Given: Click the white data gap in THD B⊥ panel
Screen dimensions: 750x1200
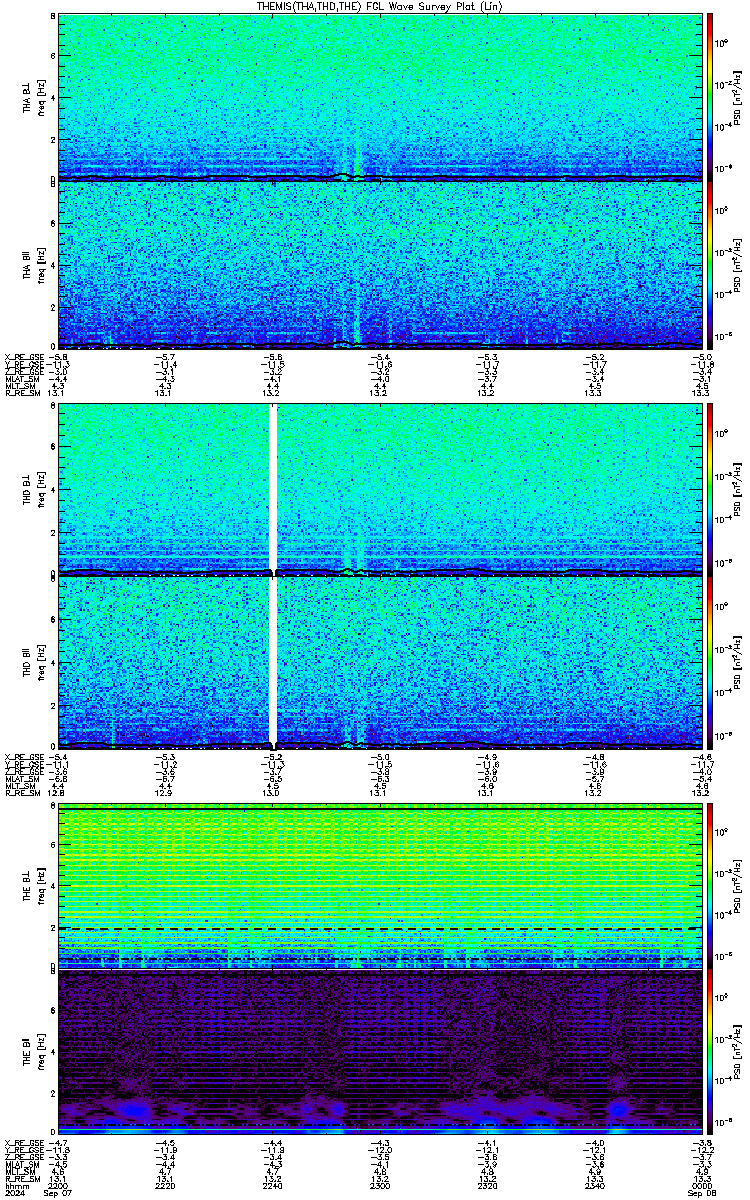Looking at the screenshot, I should (273, 490).
